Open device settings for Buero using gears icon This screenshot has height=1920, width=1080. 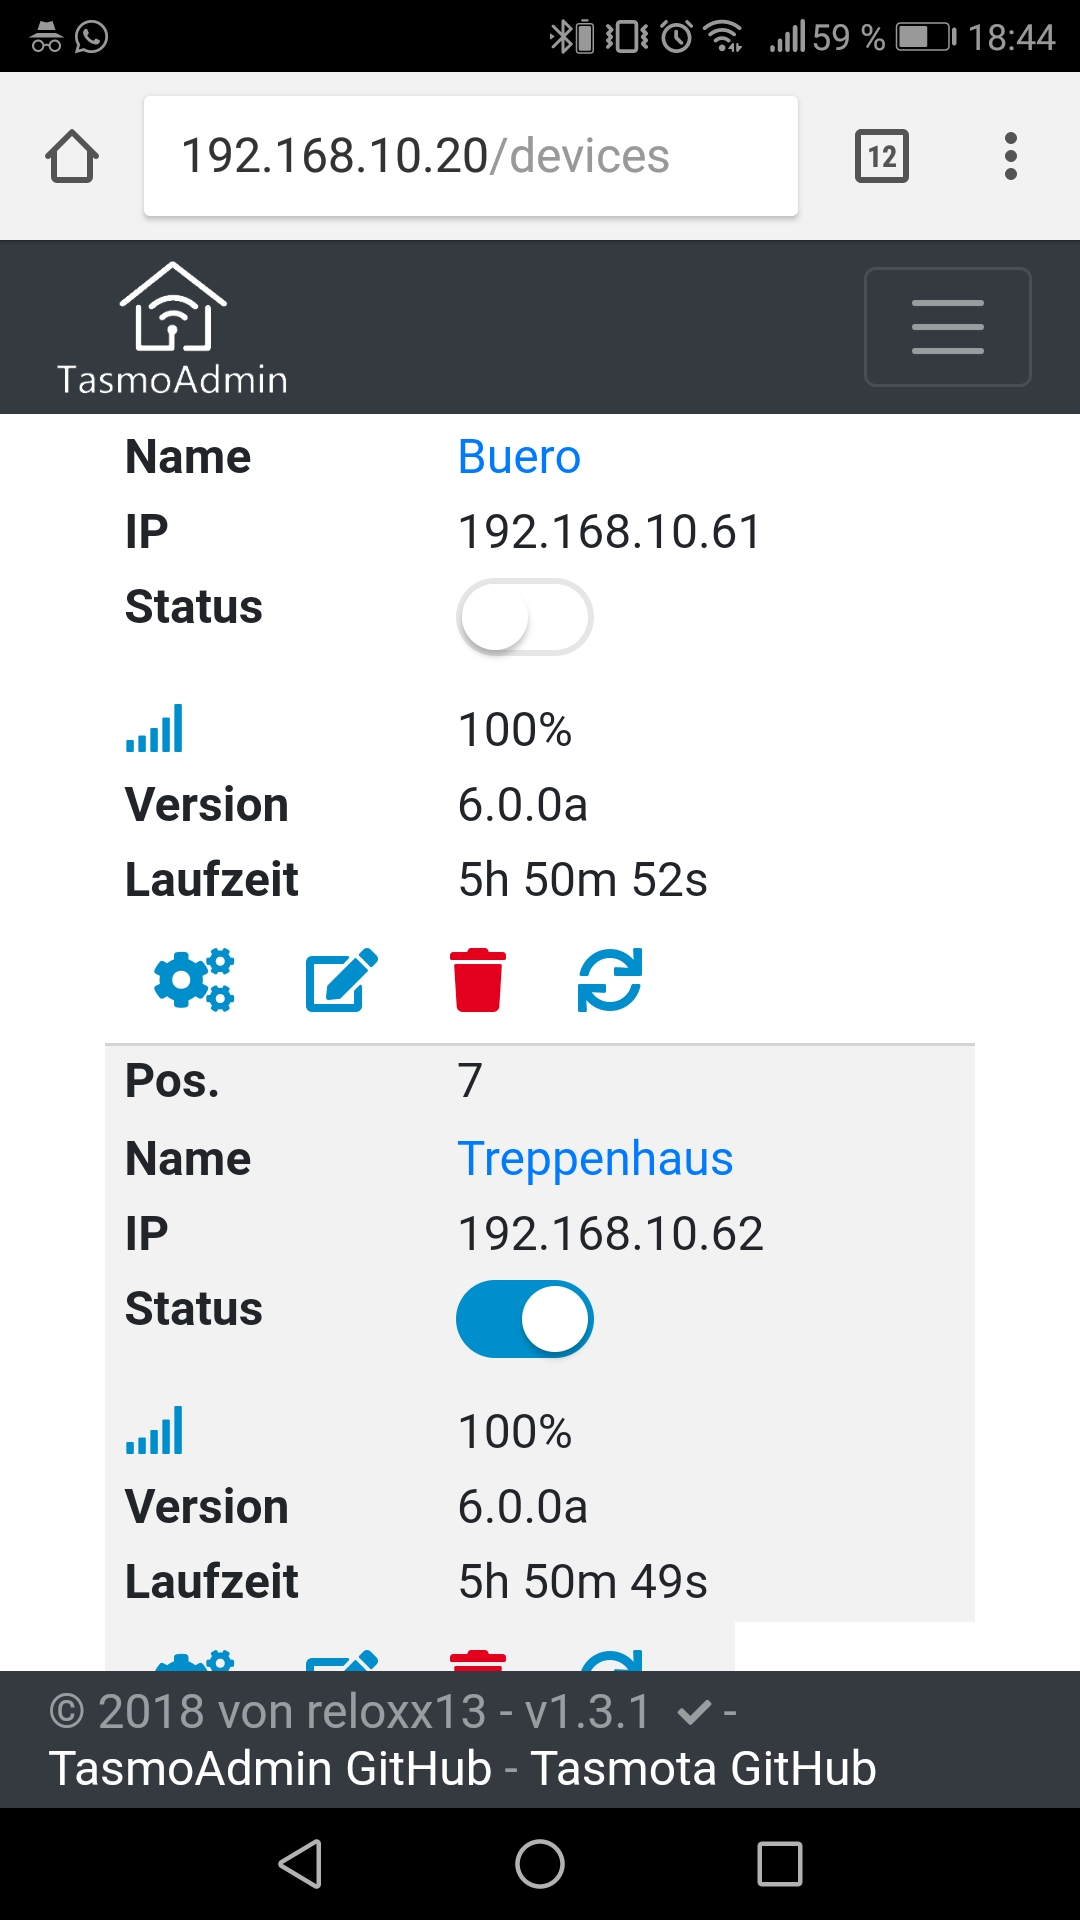[x=193, y=979]
